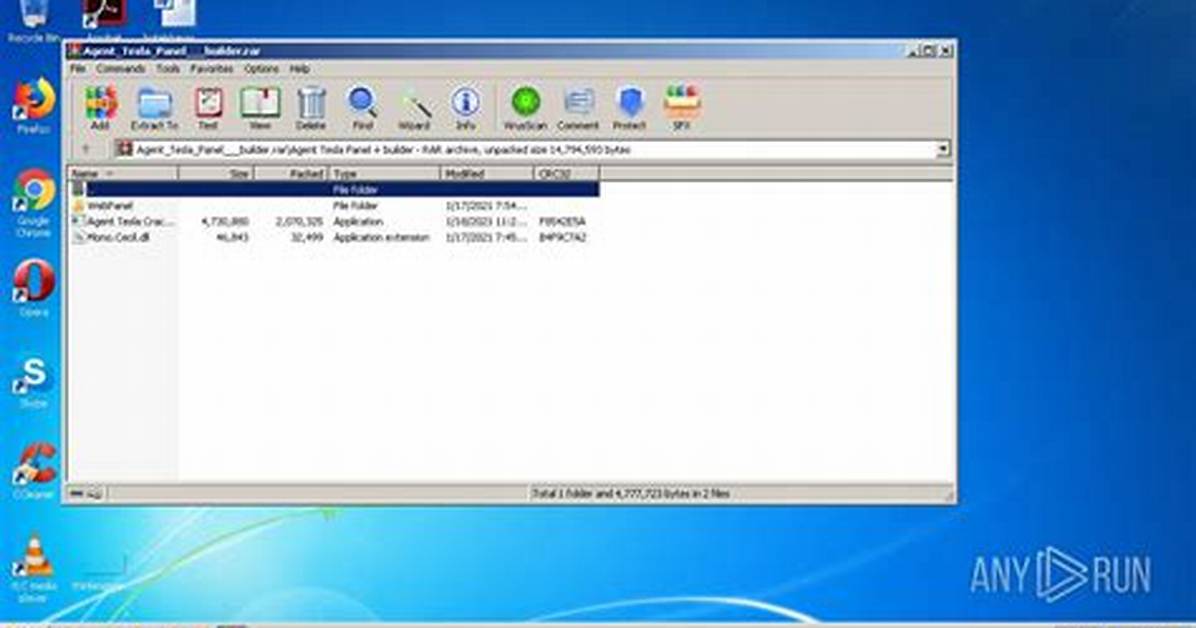This screenshot has height=628, width=1196.
Task: Open the Tools menu
Action: [168, 69]
